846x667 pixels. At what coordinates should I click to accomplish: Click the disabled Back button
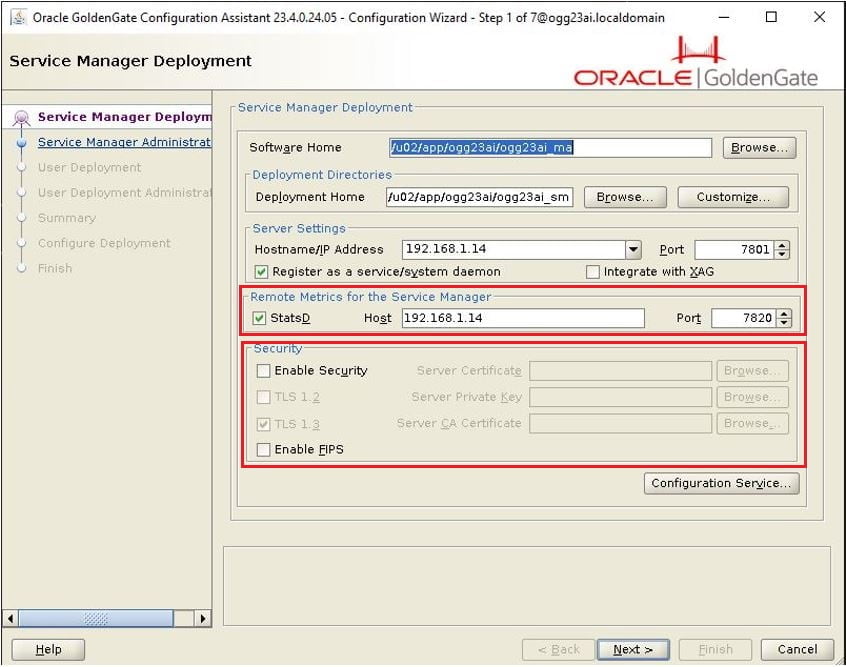[x=558, y=650]
